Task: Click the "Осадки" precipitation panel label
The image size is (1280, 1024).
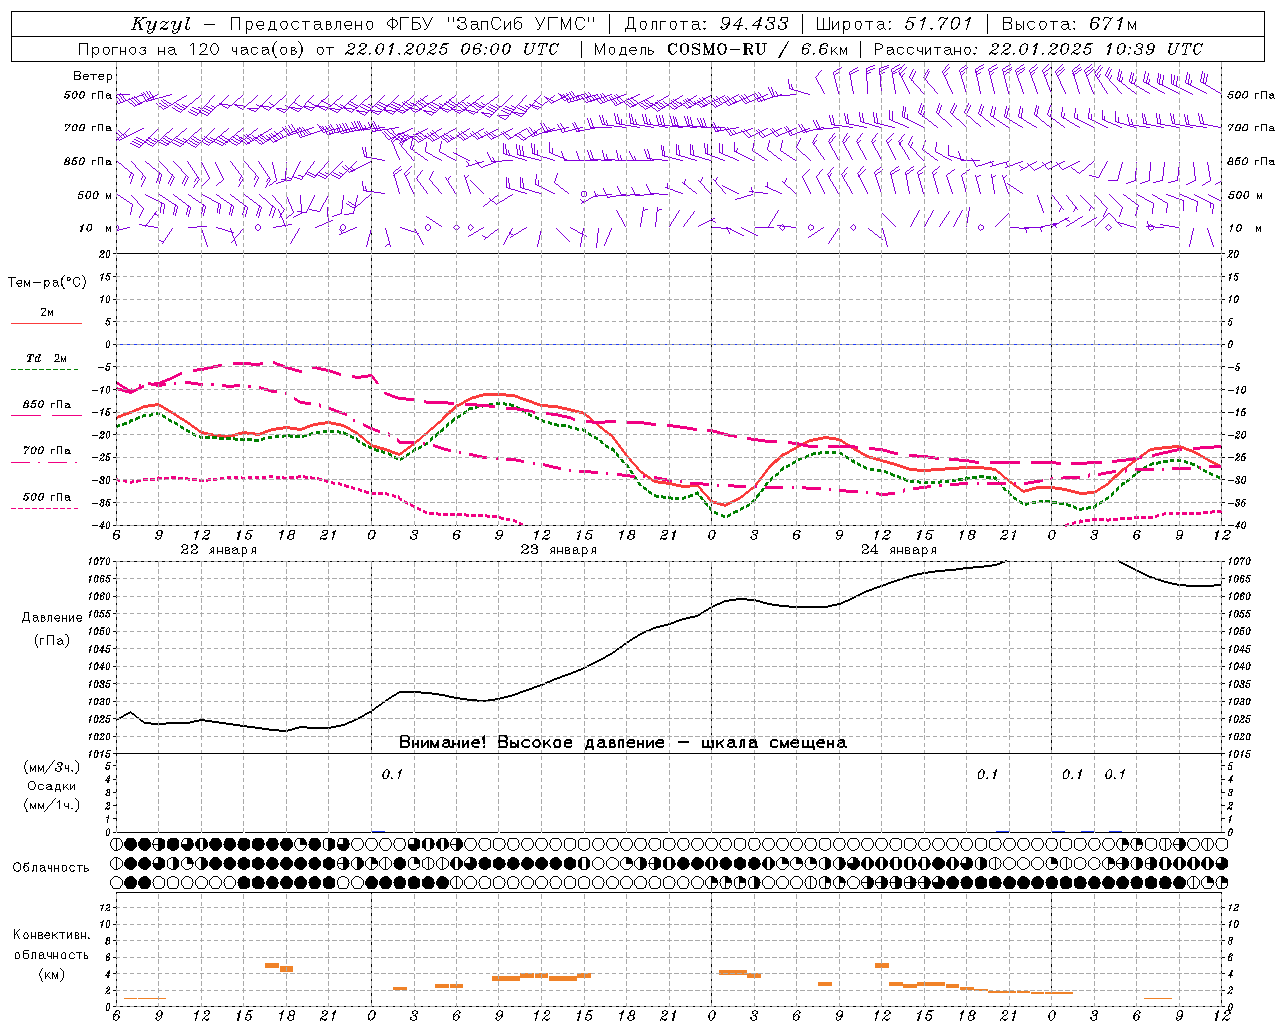Action: [x=52, y=786]
